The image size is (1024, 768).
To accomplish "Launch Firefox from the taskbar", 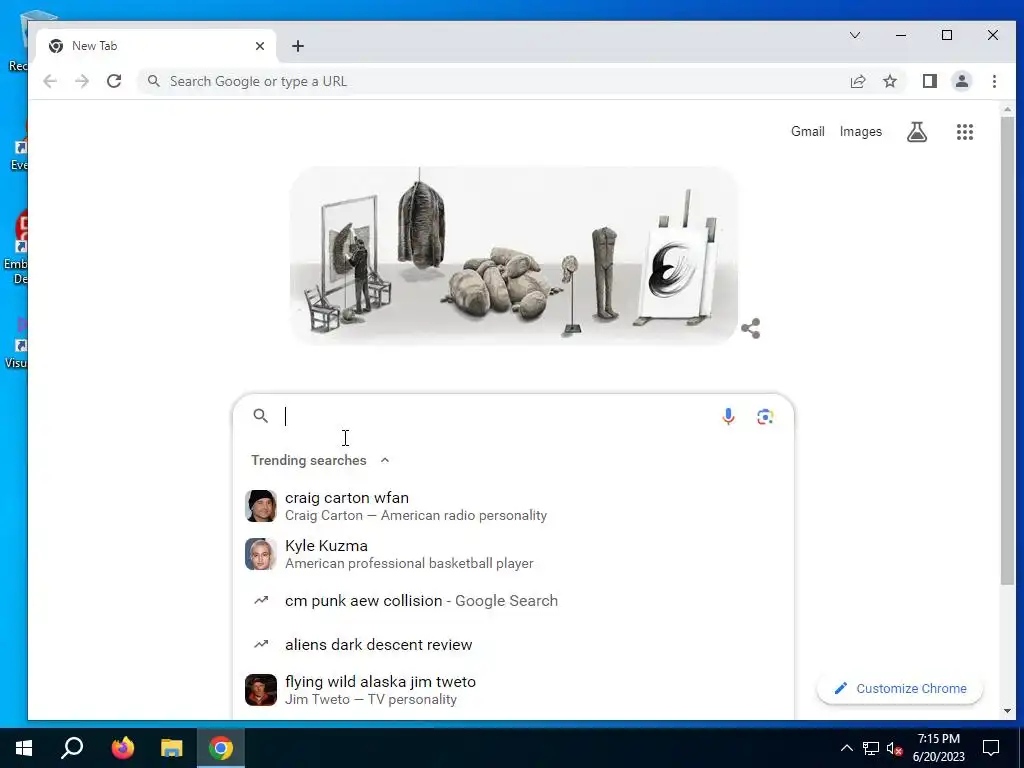I will [123, 748].
